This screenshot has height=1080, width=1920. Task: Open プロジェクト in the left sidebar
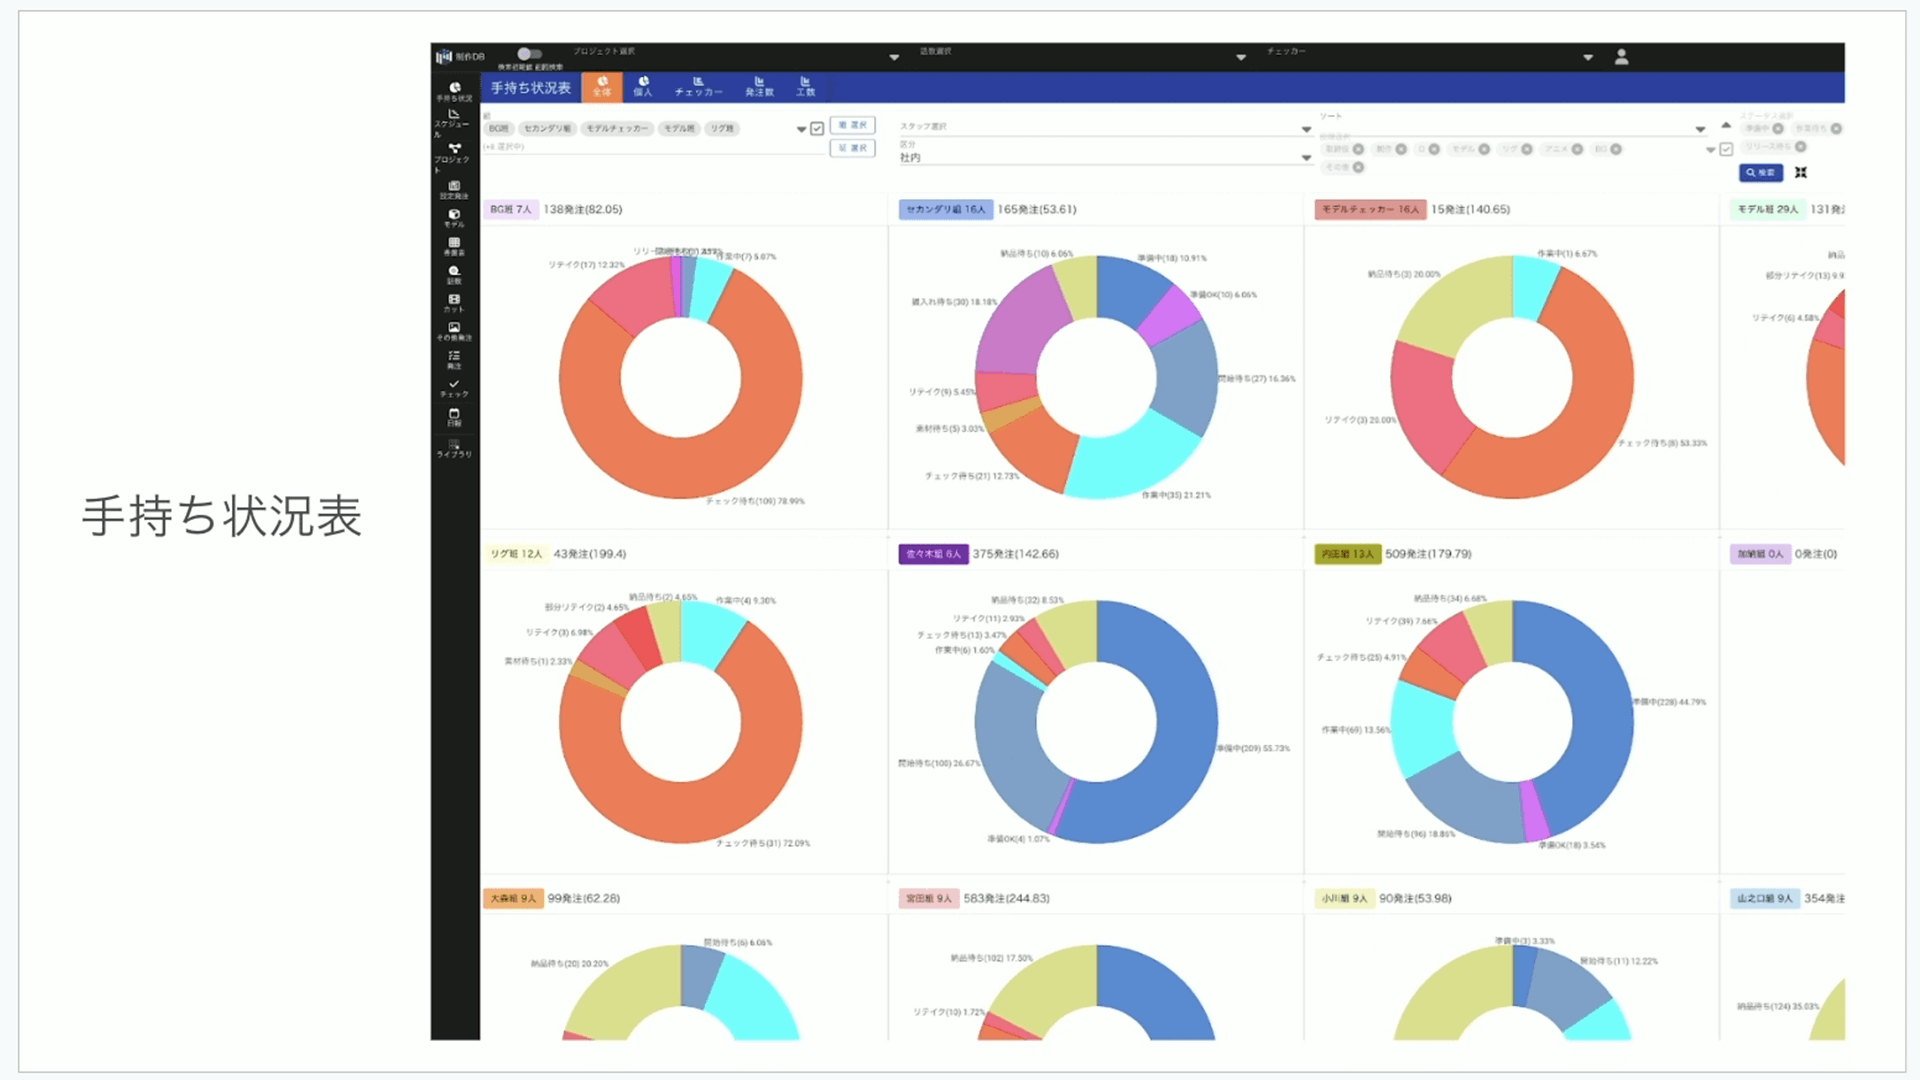454,157
